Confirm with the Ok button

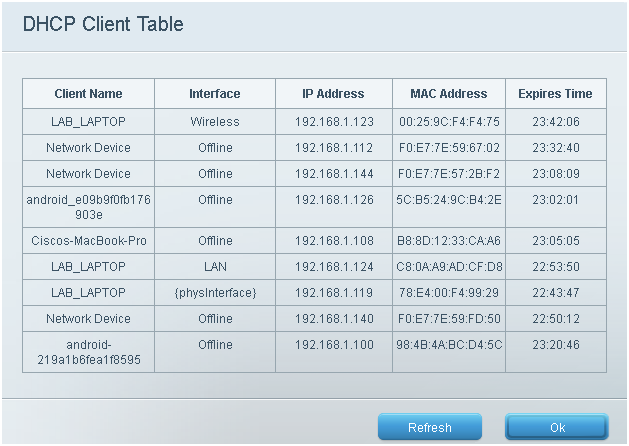557,427
